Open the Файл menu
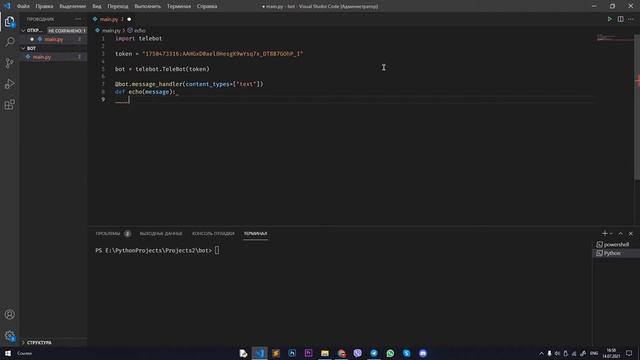This screenshot has width=640, height=360. [23, 6]
